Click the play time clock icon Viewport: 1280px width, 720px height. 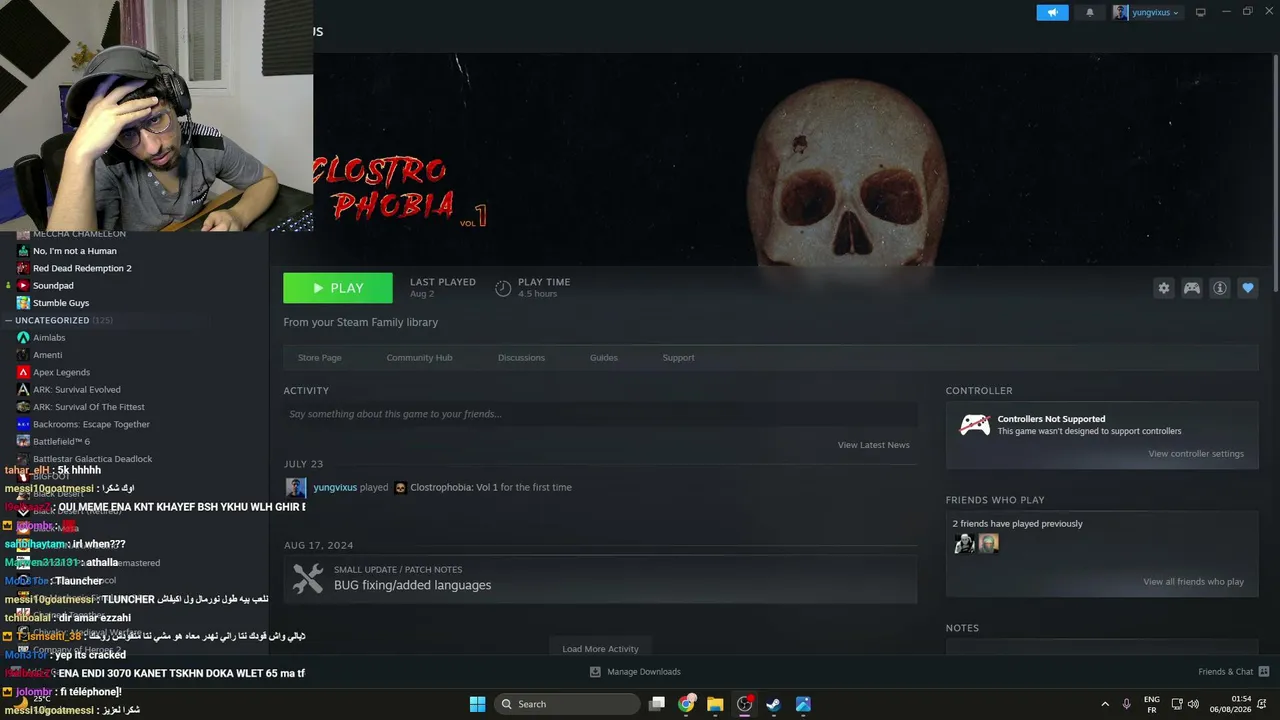click(503, 288)
